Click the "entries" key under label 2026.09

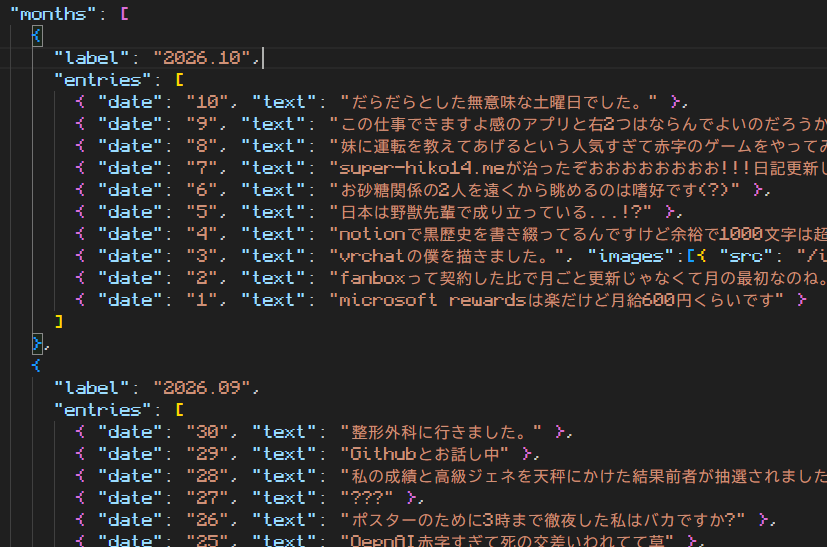coord(102,410)
